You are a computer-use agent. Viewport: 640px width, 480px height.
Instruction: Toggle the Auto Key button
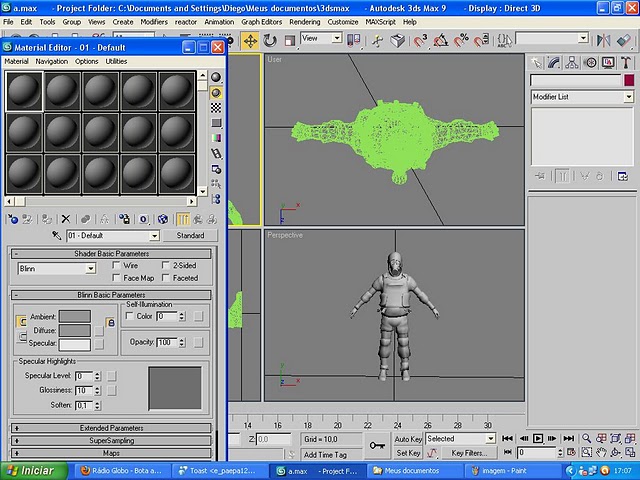click(408, 439)
